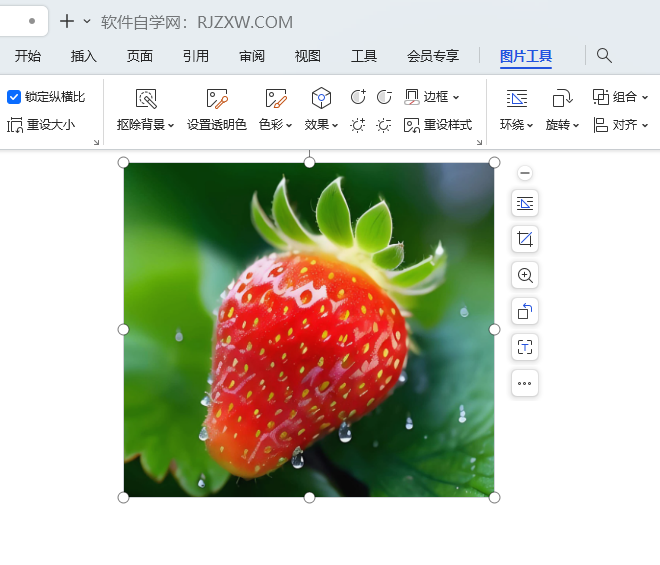The width and height of the screenshot is (660, 565).
Task: Click the top-center resize handle of image
Action: click(309, 163)
